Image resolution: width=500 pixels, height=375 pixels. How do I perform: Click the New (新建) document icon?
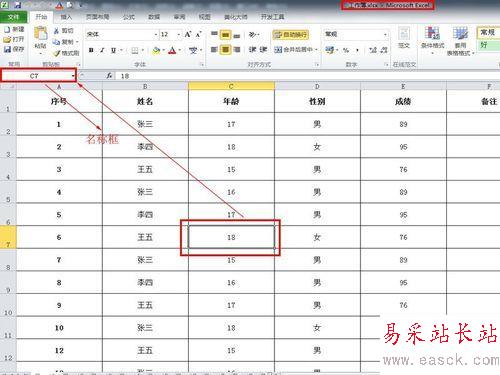(7, 29)
